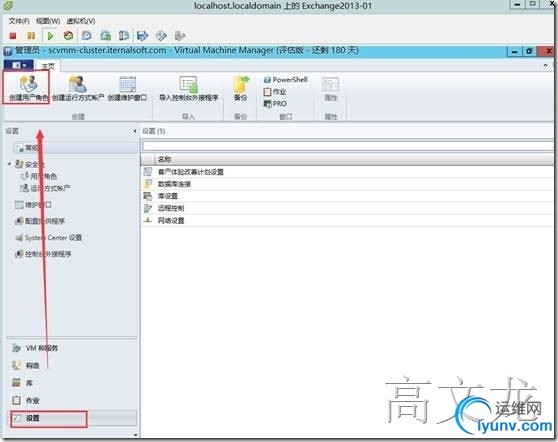Pause the virtual machine
Screen dimensions: 558x442
(31, 36)
